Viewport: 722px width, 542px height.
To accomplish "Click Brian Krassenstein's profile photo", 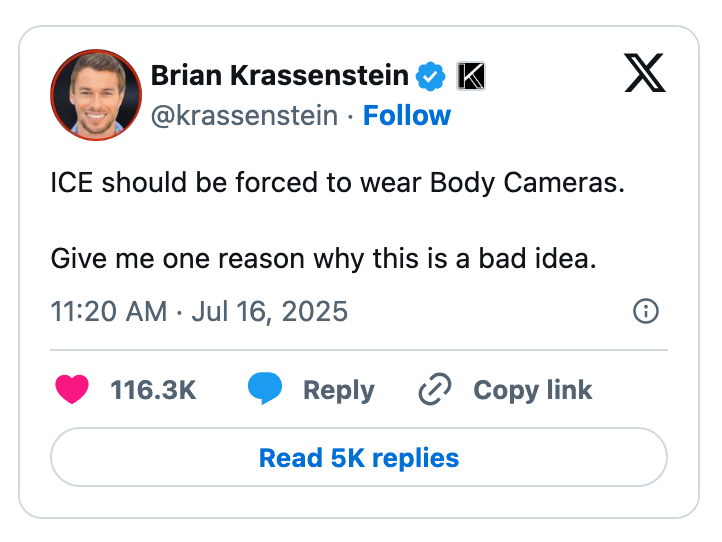I will point(96,95).
